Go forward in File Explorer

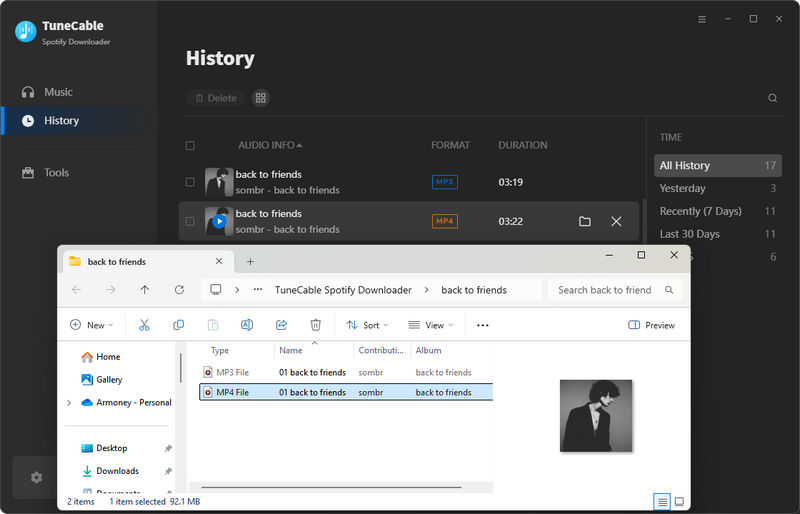[110, 290]
